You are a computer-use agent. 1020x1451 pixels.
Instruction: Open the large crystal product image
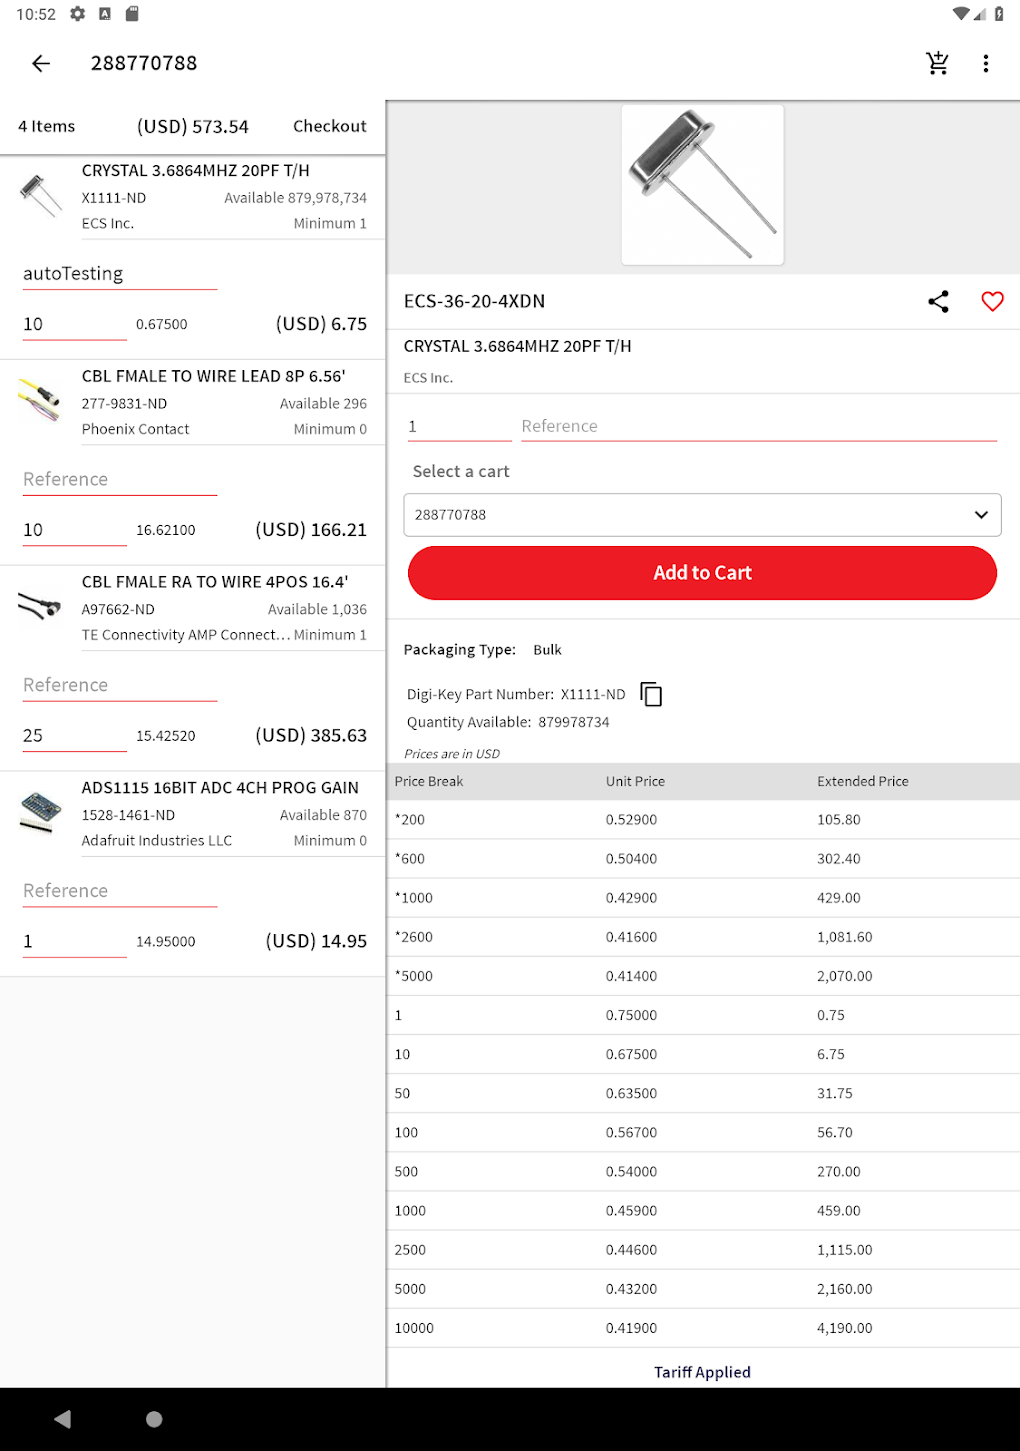(702, 185)
